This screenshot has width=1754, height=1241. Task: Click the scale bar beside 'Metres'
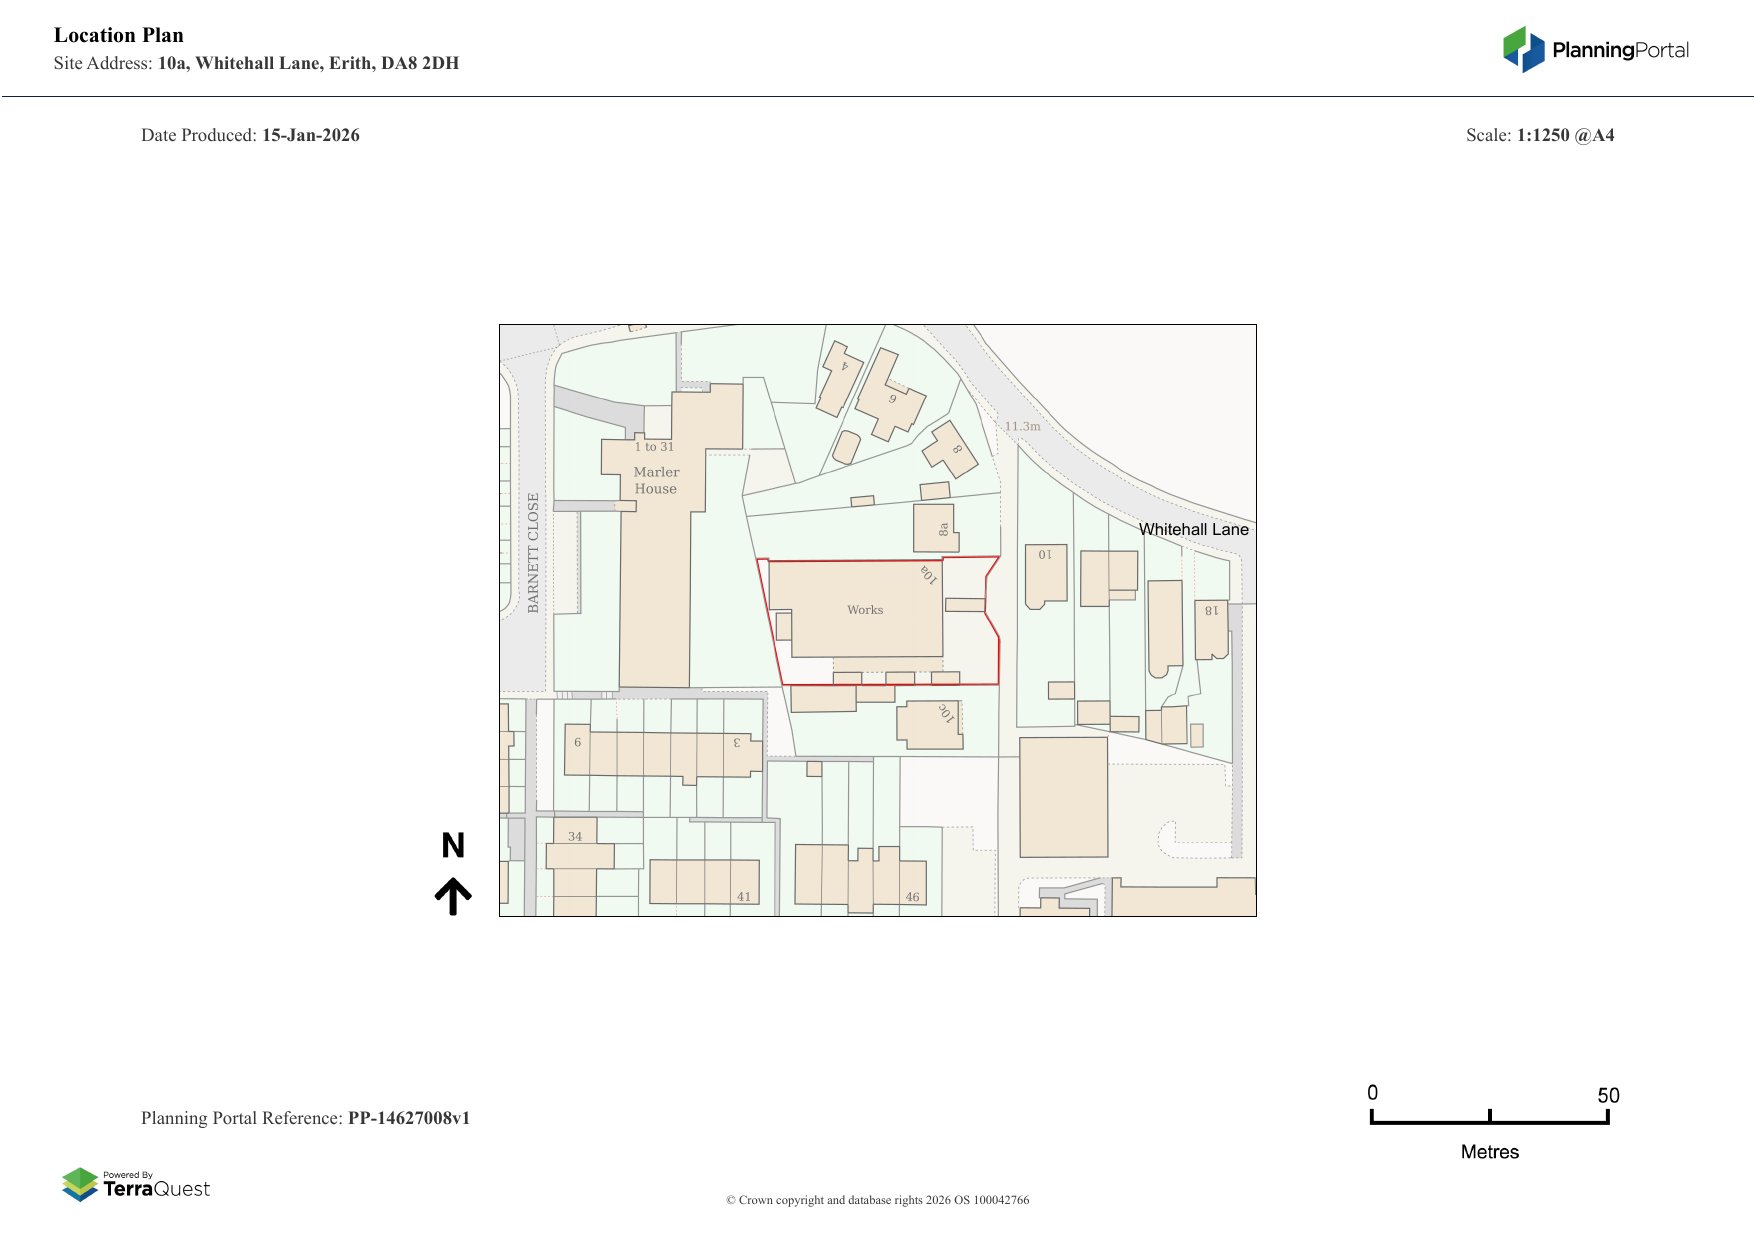(1490, 1122)
